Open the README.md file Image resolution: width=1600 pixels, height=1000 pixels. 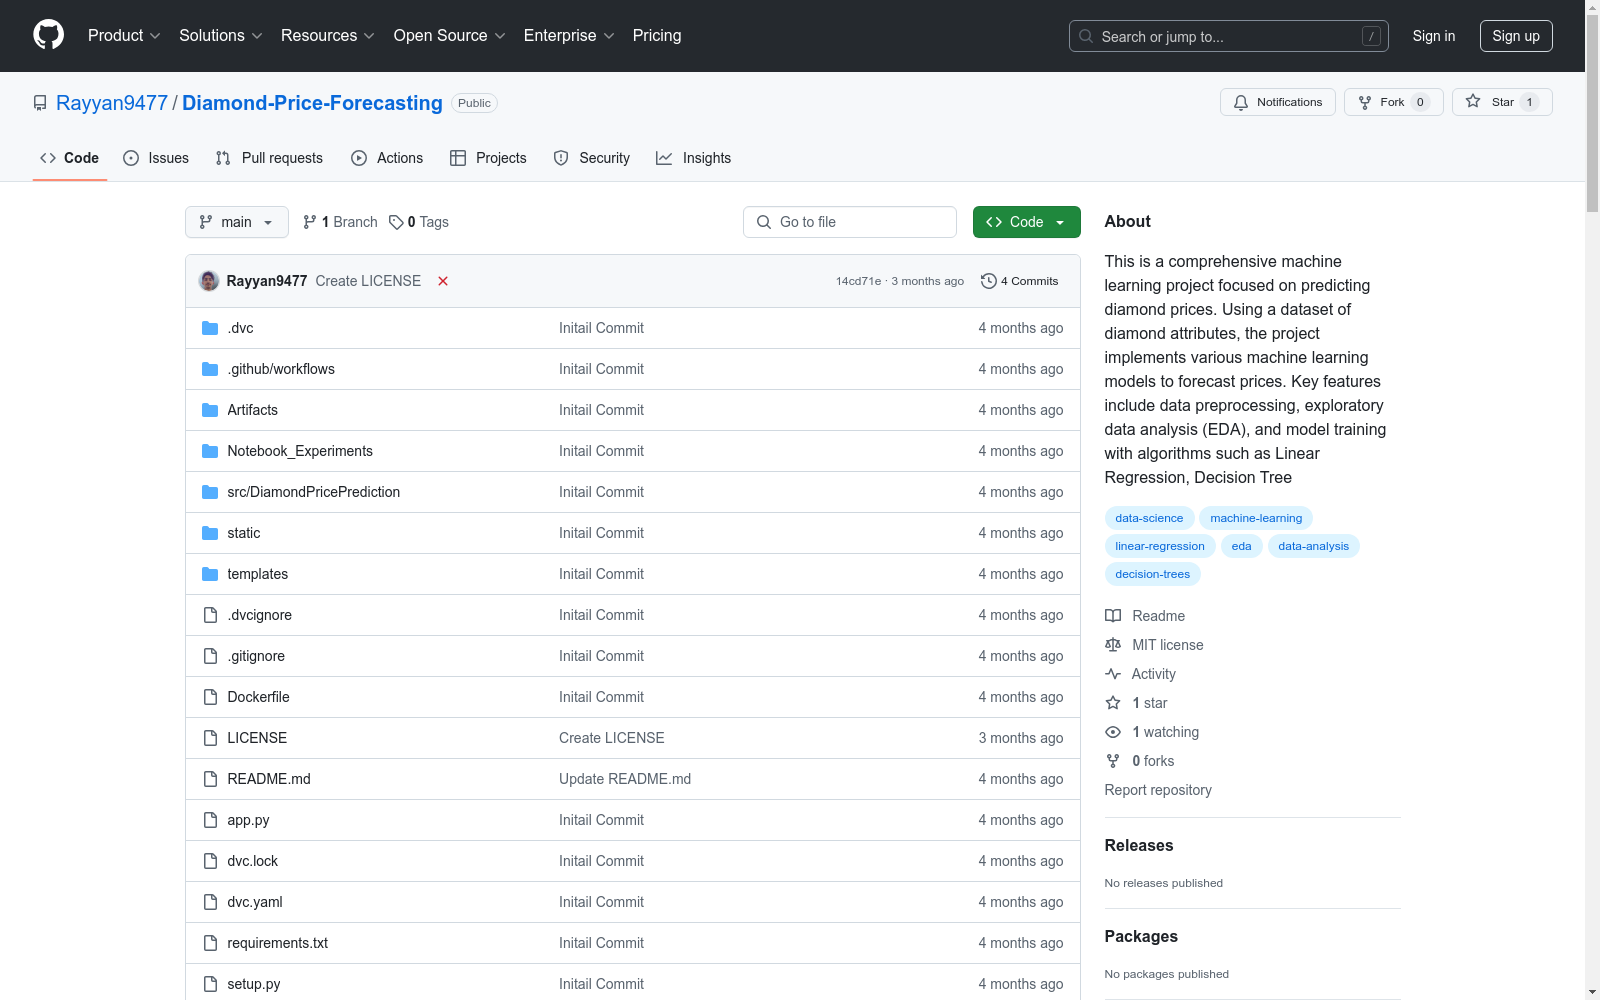269,779
